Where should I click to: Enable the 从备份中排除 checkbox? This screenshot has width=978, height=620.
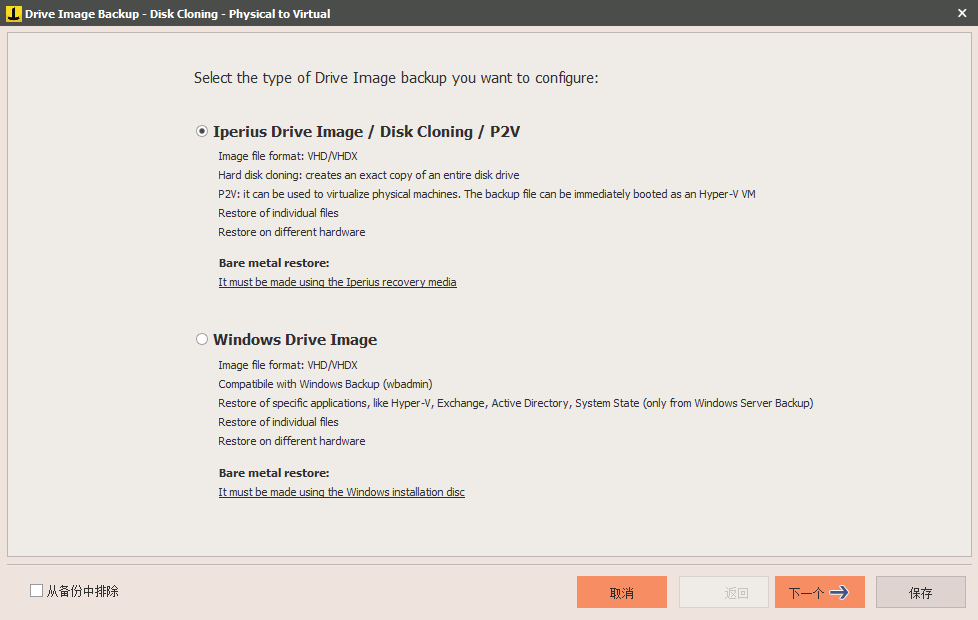coord(37,591)
